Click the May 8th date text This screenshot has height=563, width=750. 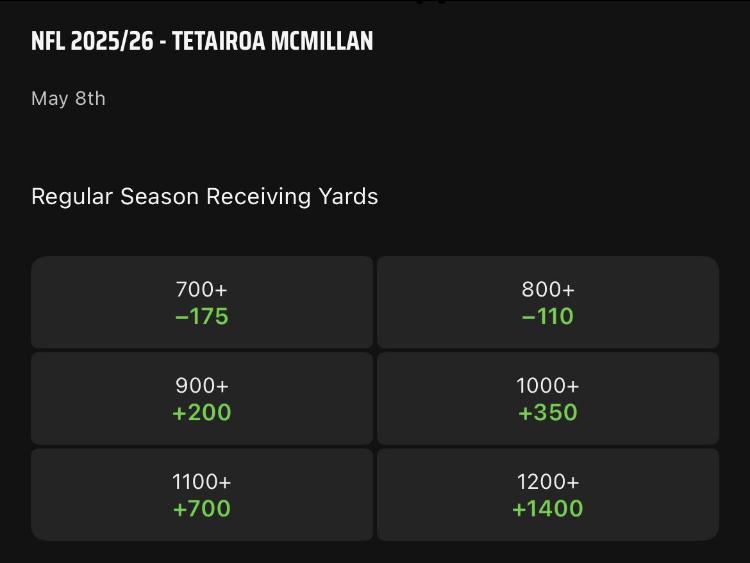coord(68,98)
